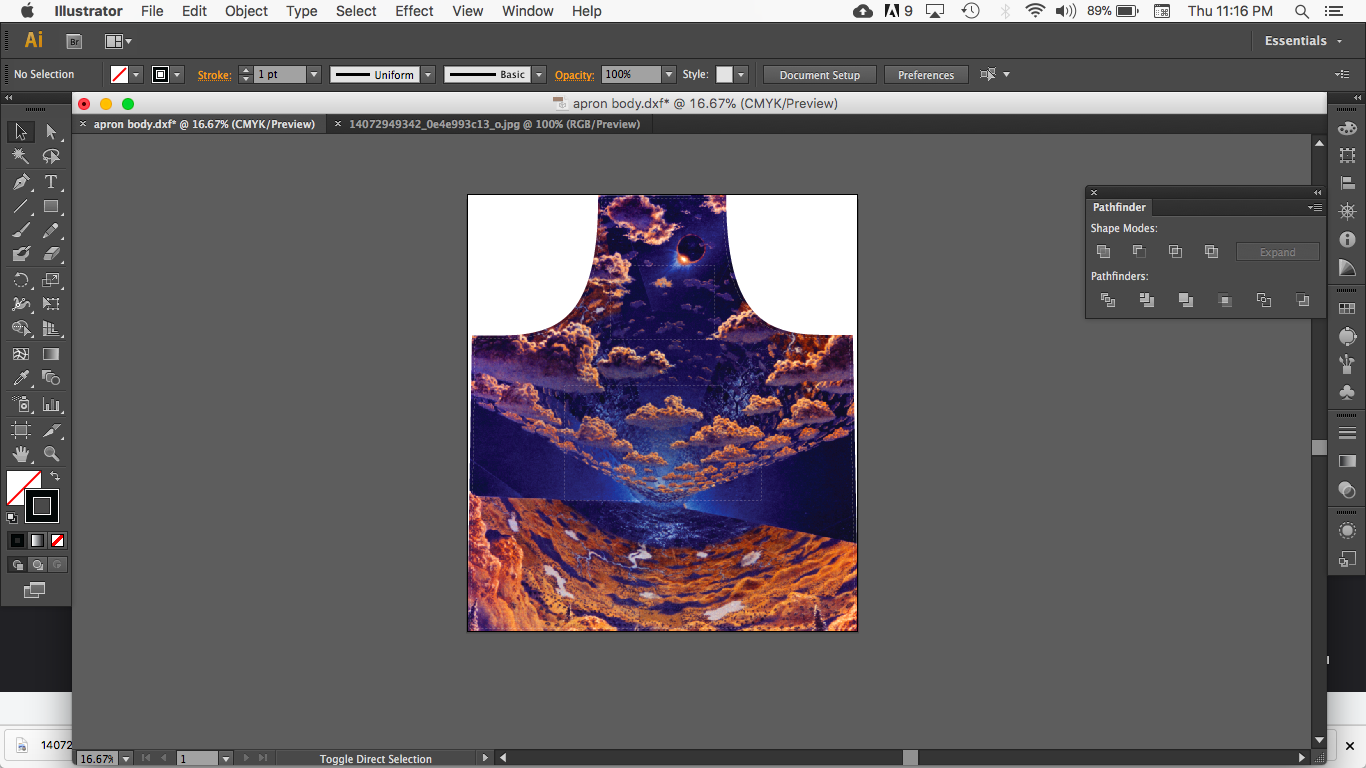Select the Mesh tool
This screenshot has width=1366, height=768.
click(x=20, y=354)
